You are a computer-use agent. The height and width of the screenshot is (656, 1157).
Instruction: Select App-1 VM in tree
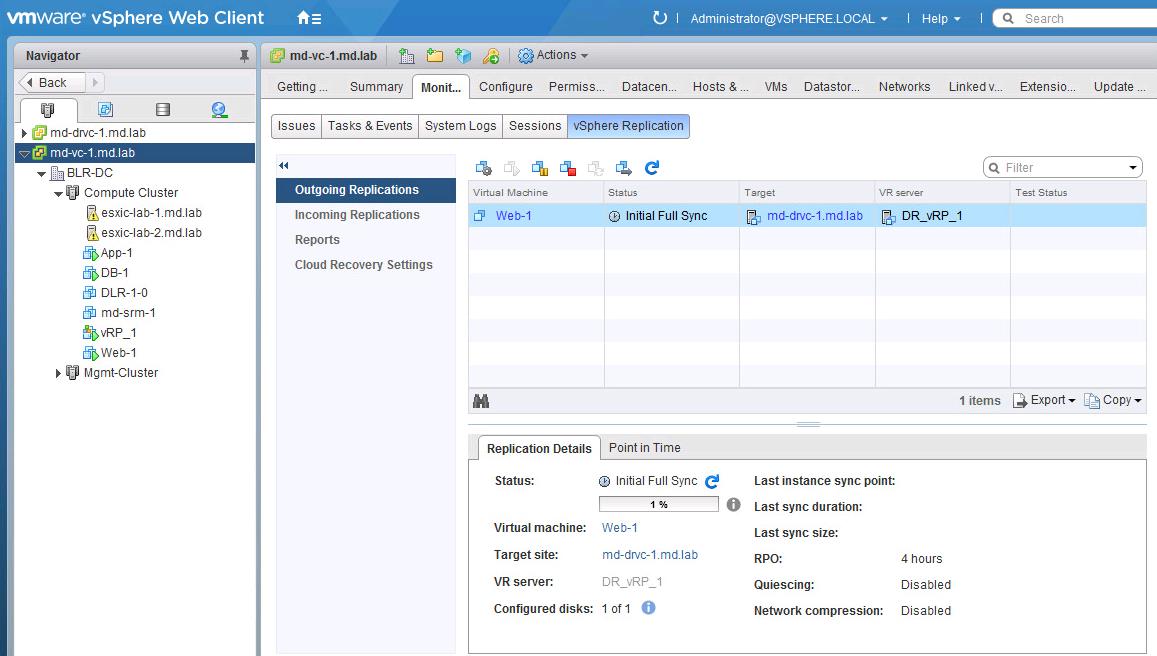117,252
